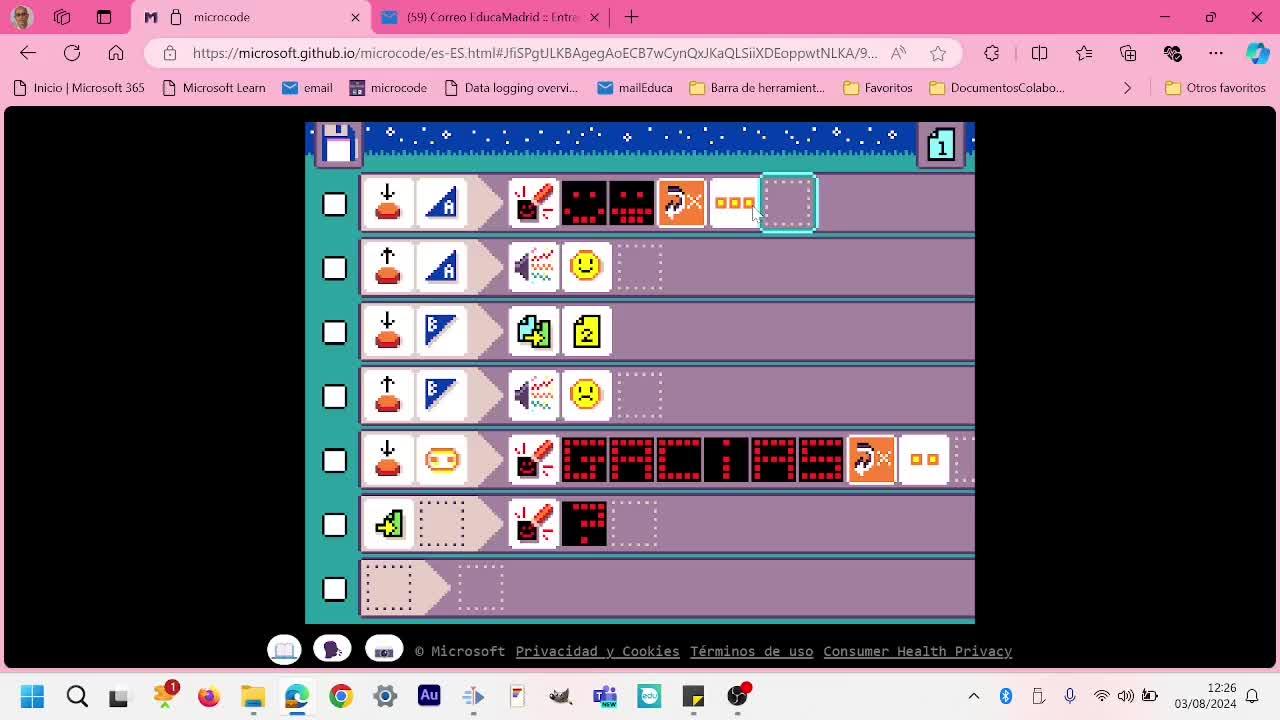Image resolution: width=1280 pixels, height=720 pixels.
Task: Open the Microsoft Learn bookmark
Action: 213,88
